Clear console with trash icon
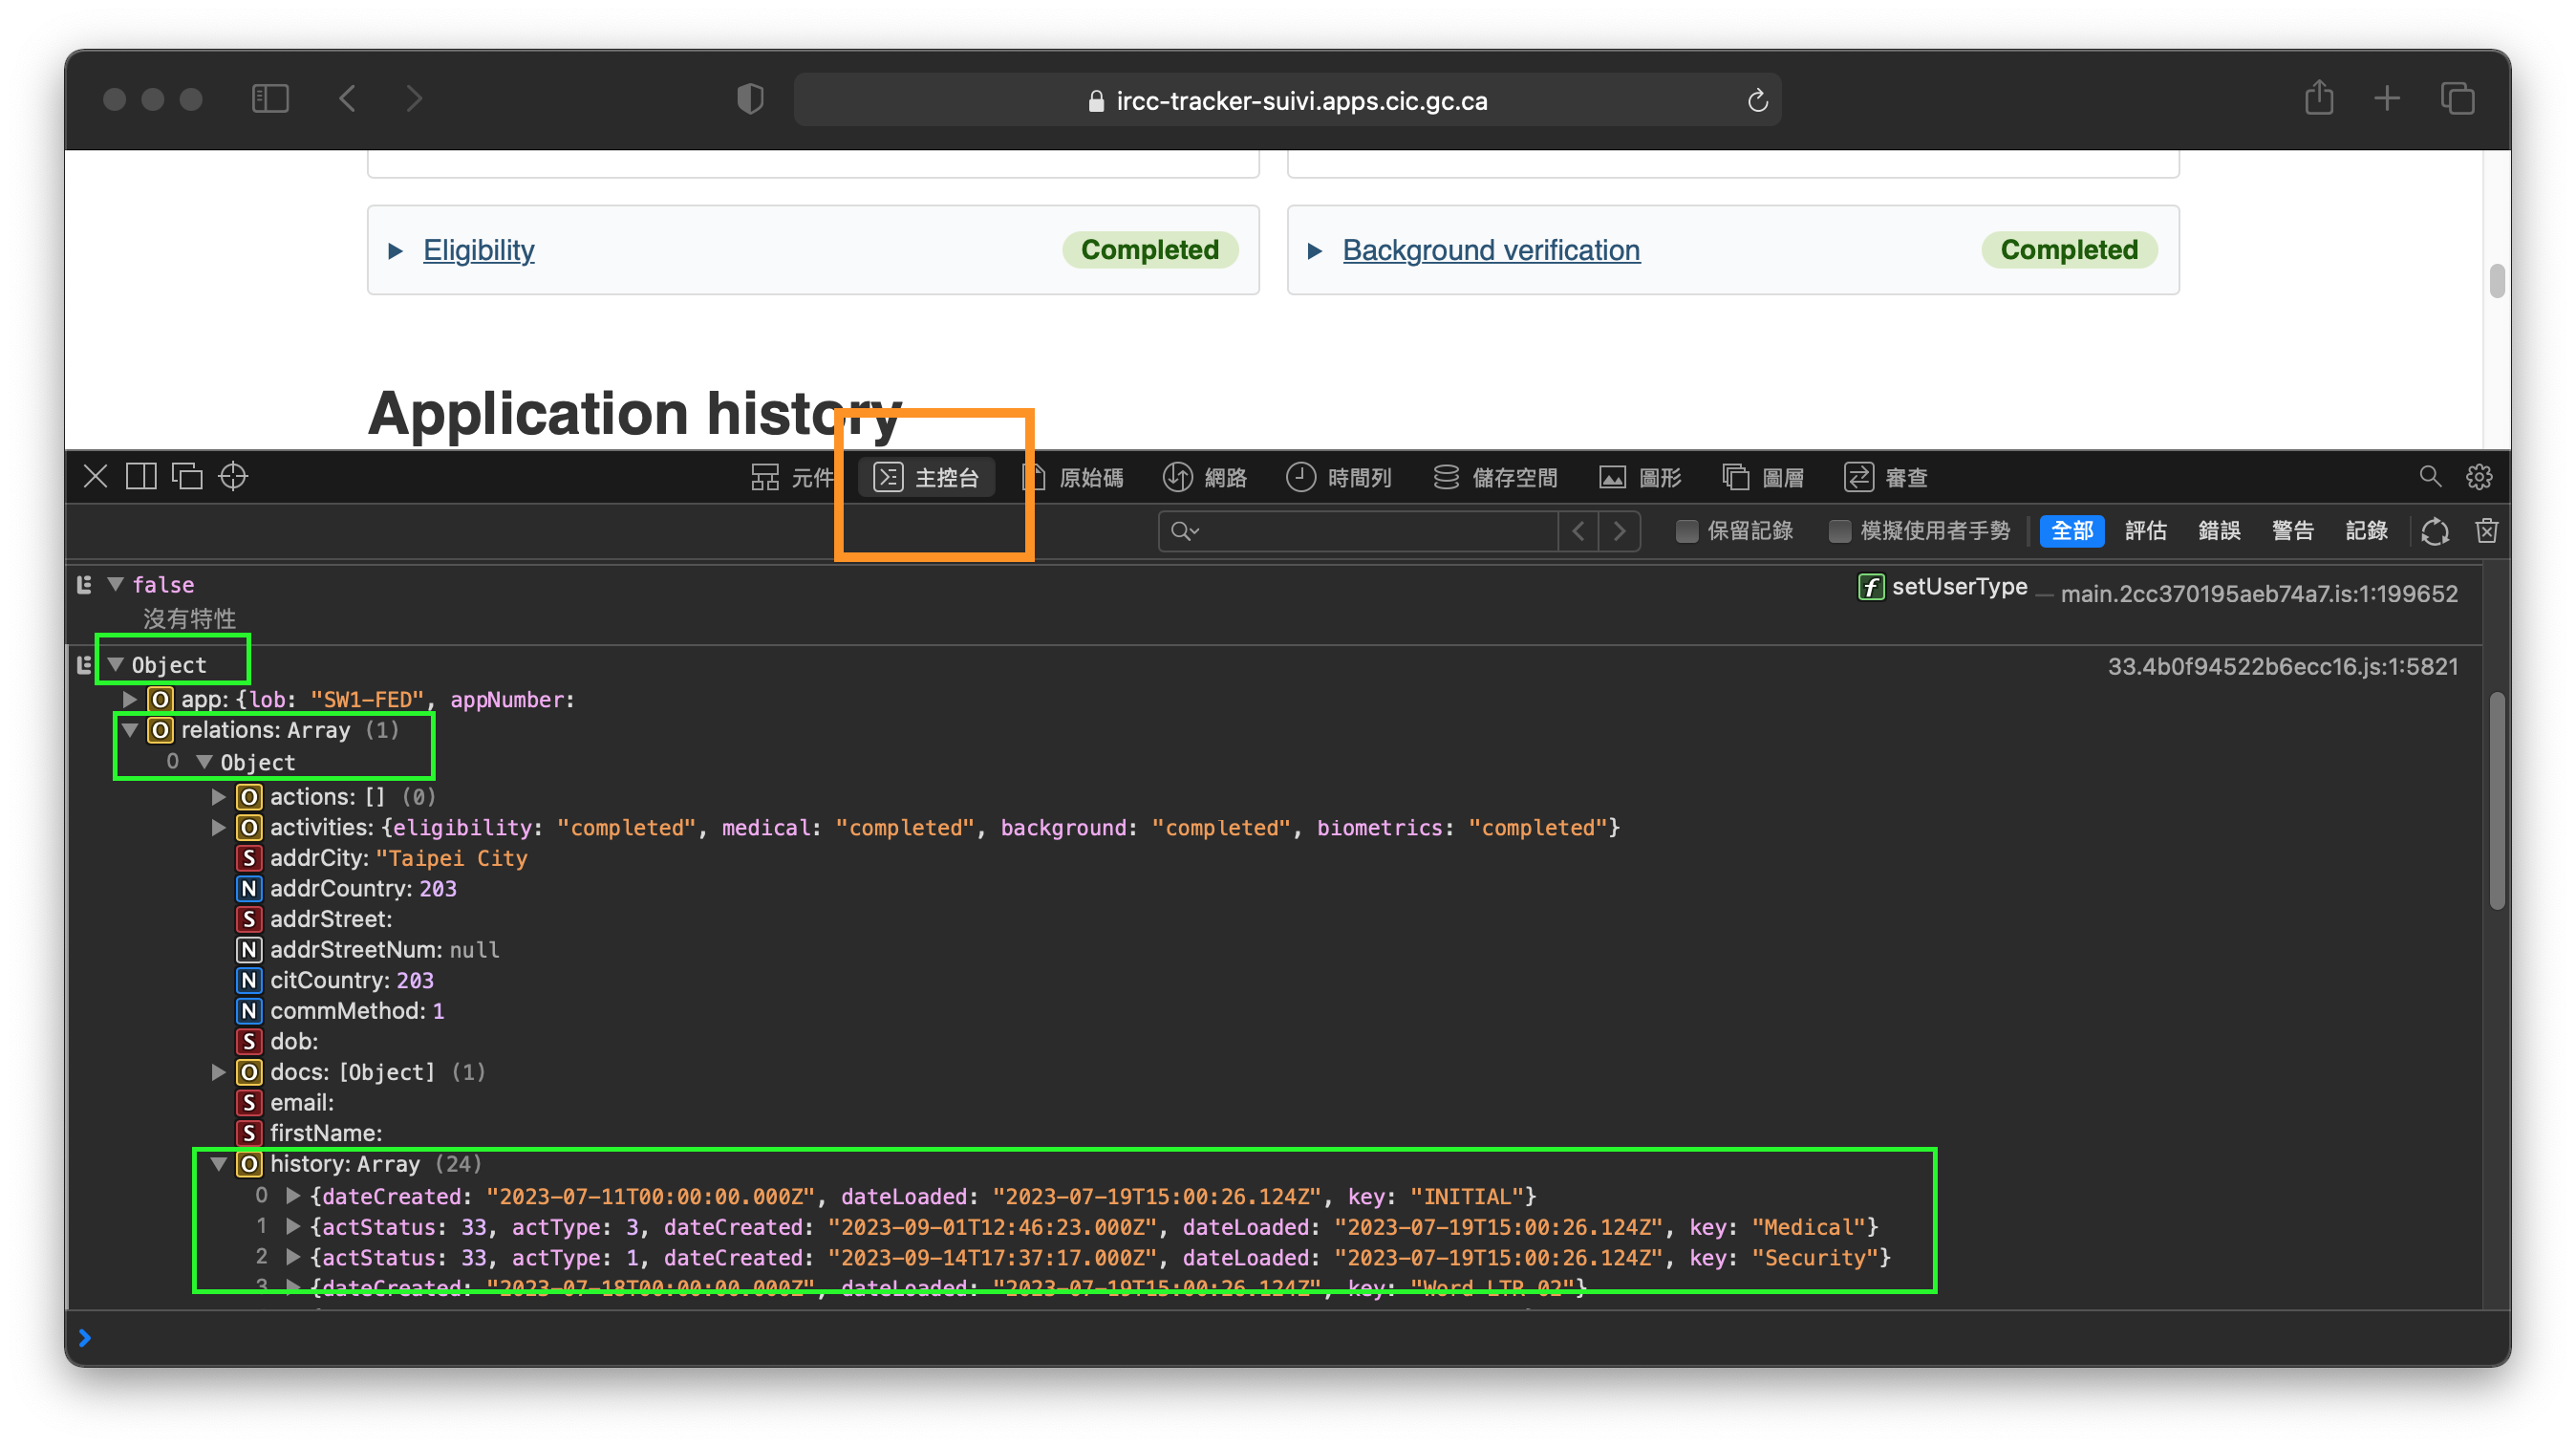The height and width of the screenshot is (1447, 2576). tap(2487, 530)
